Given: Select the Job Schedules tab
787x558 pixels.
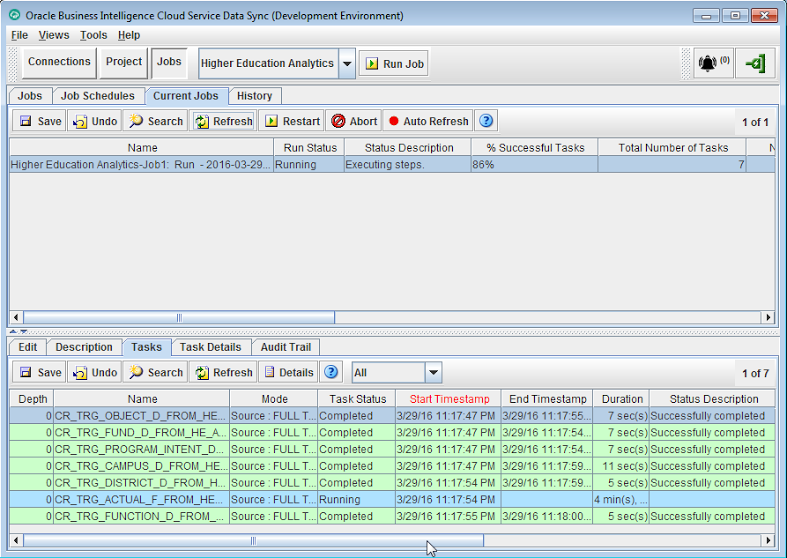Looking at the screenshot, I should (x=97, y=96).
